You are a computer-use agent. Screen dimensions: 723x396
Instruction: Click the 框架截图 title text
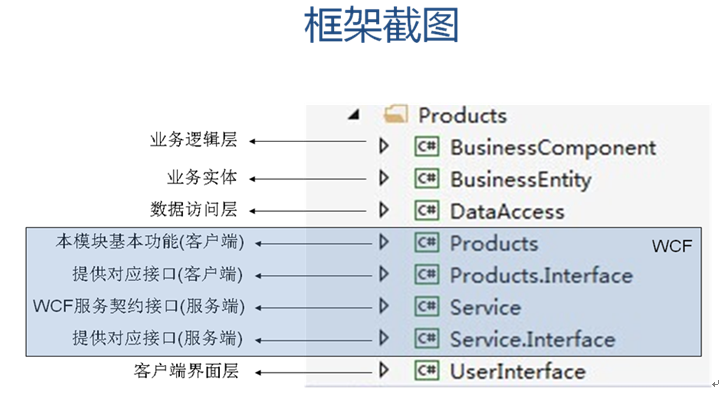[381, 25]
